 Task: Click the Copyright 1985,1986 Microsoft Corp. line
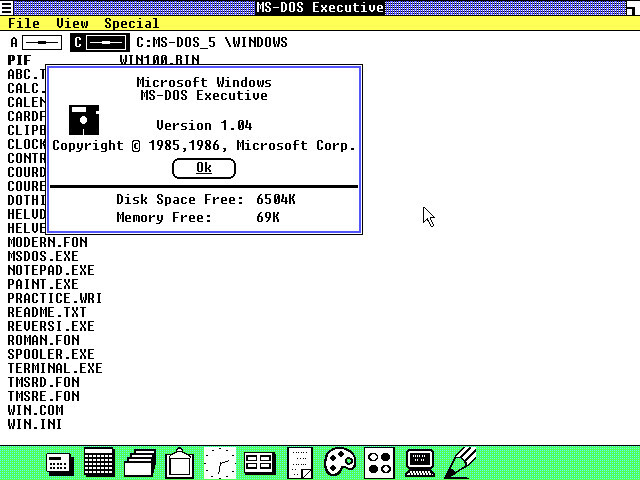[x=204, y=145]
